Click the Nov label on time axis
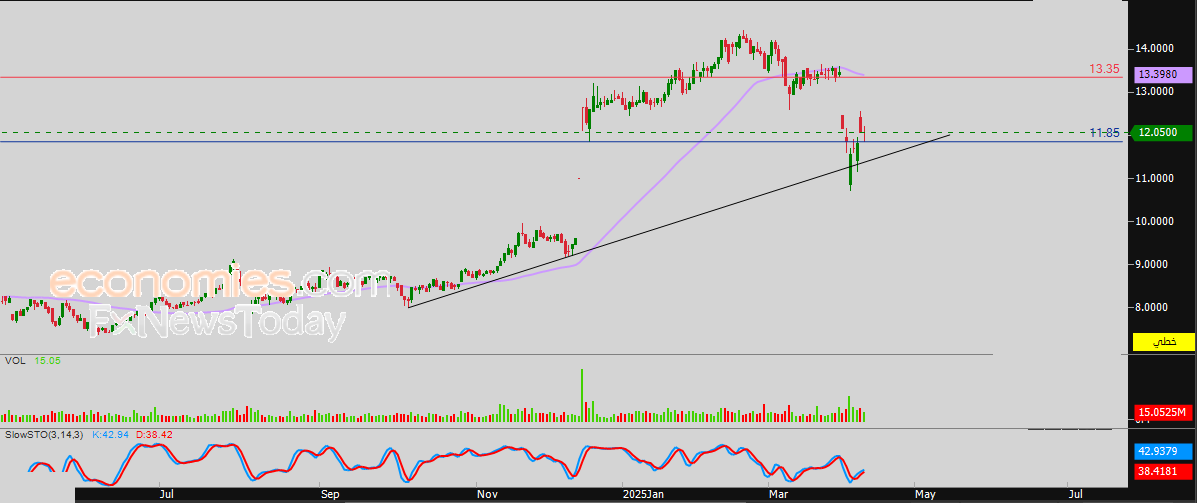Image resolution: width=1197 pixels, height=503 pixels. click(x=488, y=495)
